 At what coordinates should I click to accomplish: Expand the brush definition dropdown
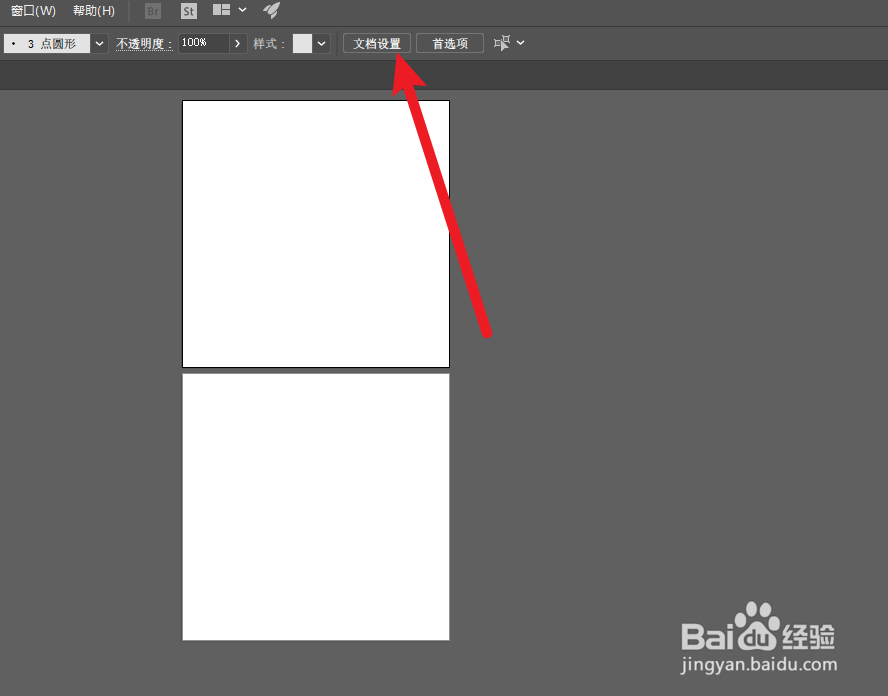click(99, 44)
